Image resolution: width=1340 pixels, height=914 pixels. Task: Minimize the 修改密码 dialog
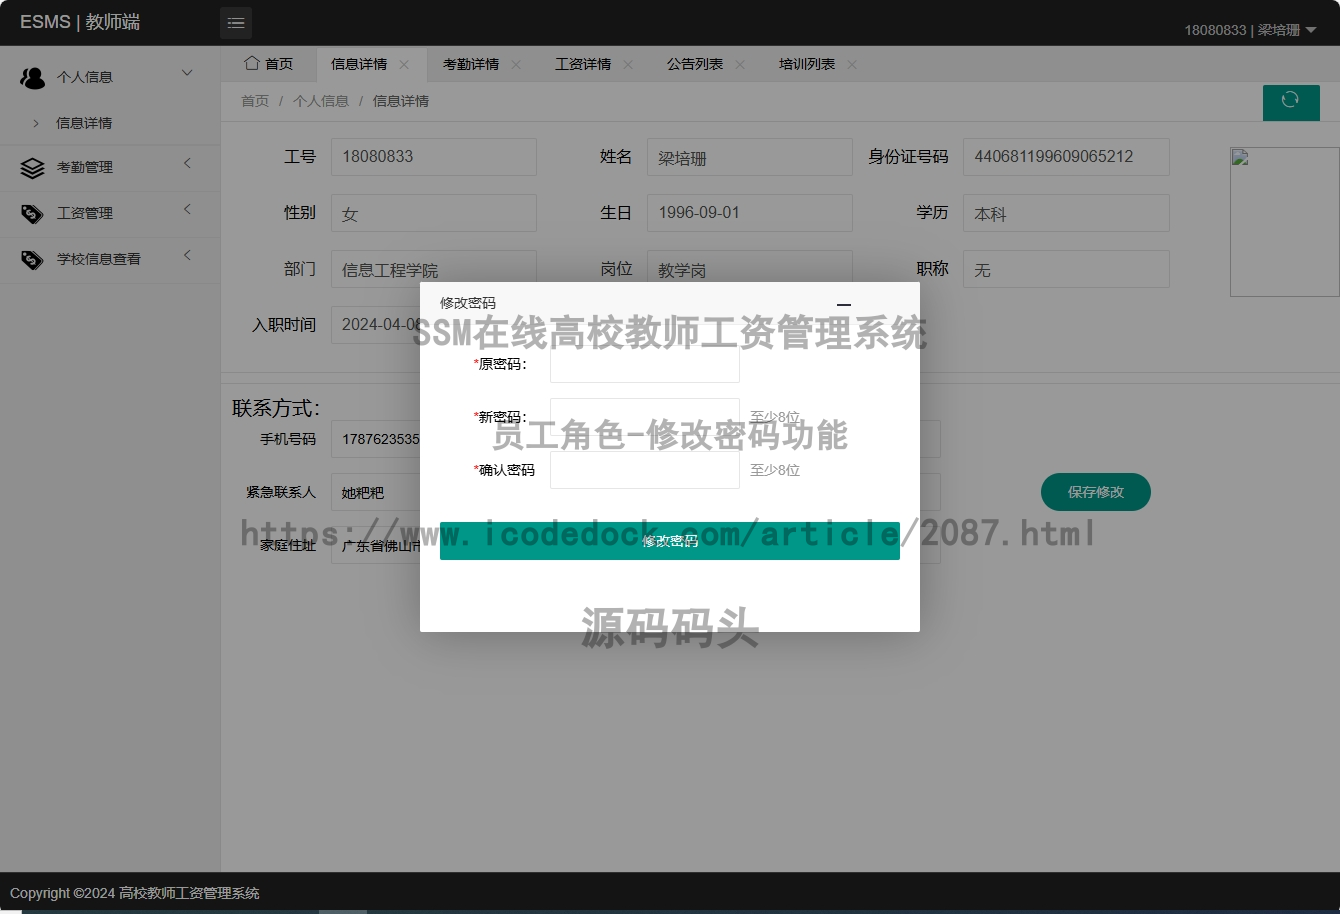[844, 304]
